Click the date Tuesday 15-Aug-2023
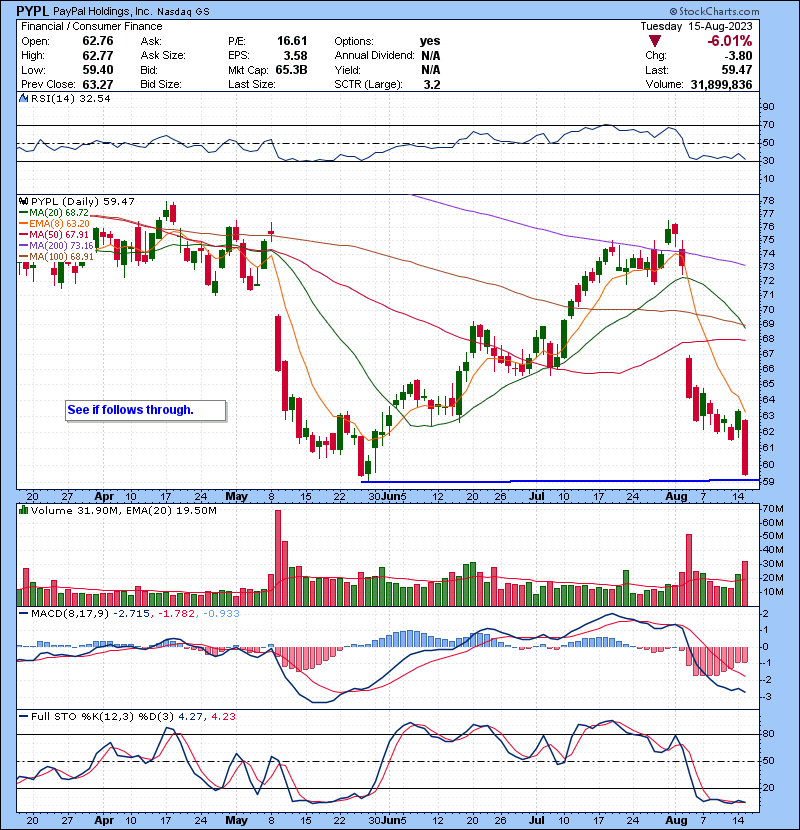 coord(696,26)
